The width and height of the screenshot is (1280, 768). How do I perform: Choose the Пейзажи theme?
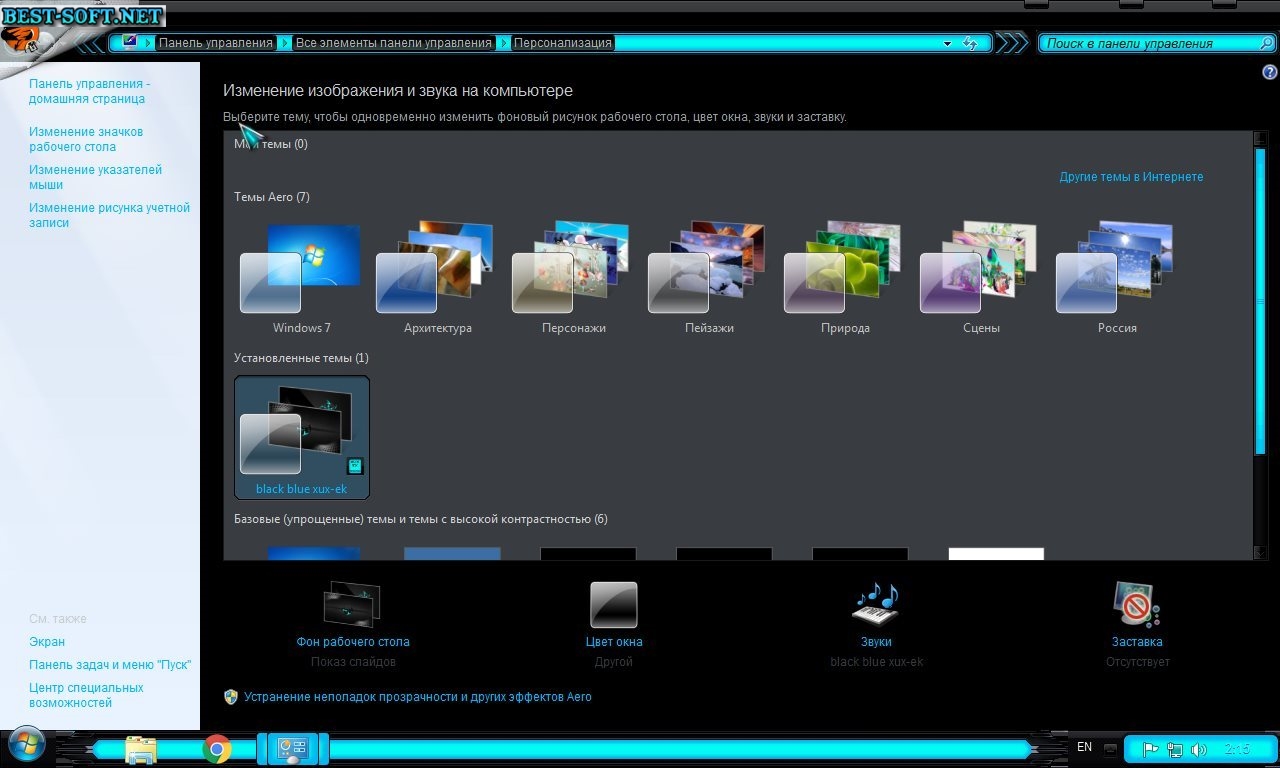(x=709, y=277)
